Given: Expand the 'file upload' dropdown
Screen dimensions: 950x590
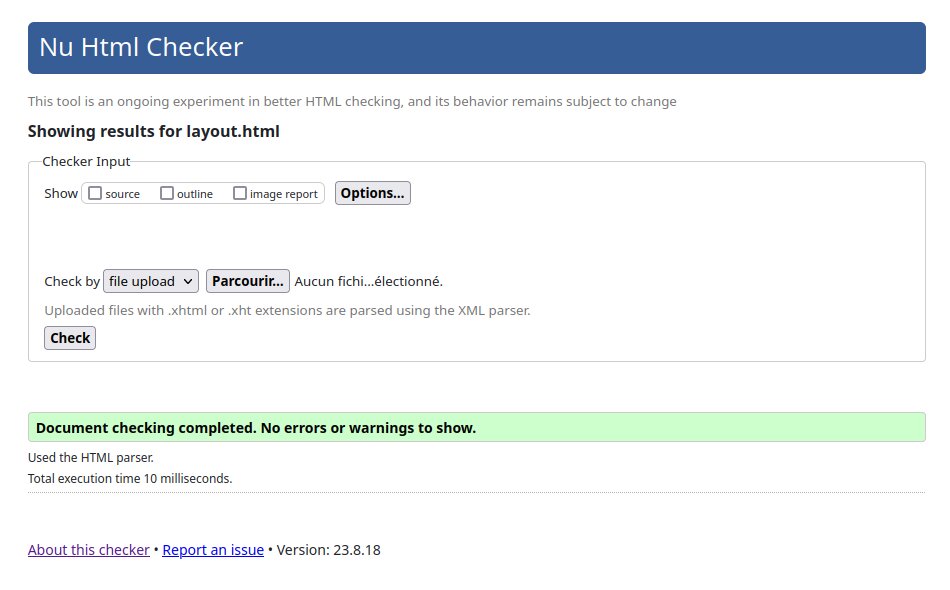Looking at the screenshot, I should pyautogui.click(x=151, y=281).
